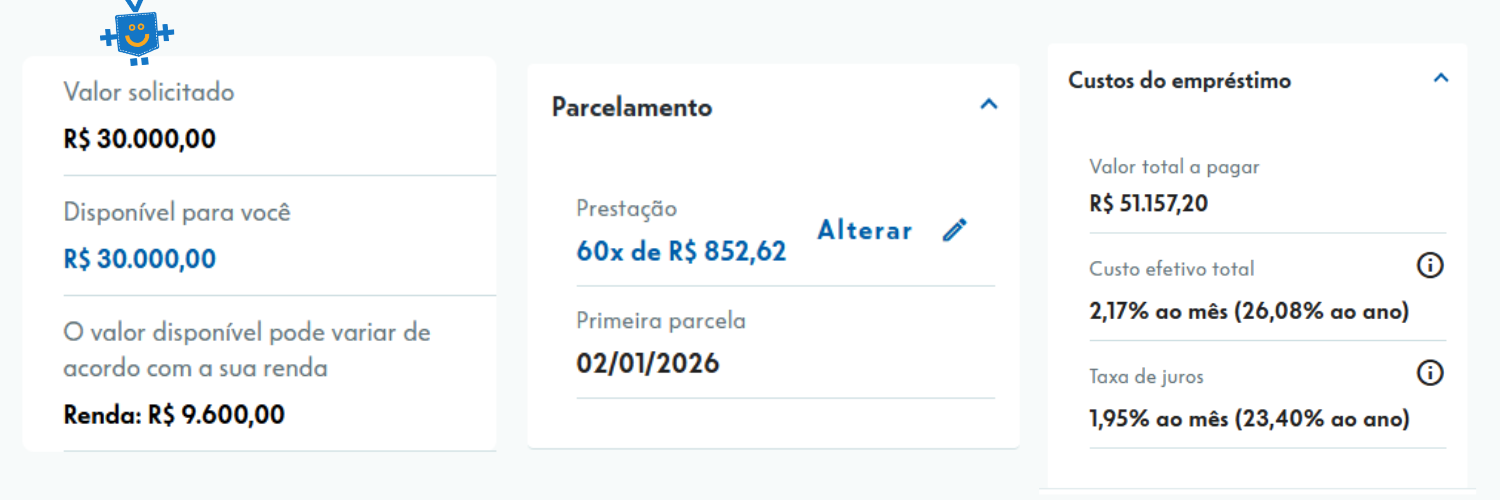1500x500 pixels.
Task: Open info icon for Taxa de juros
Action: click(1431, 374)
